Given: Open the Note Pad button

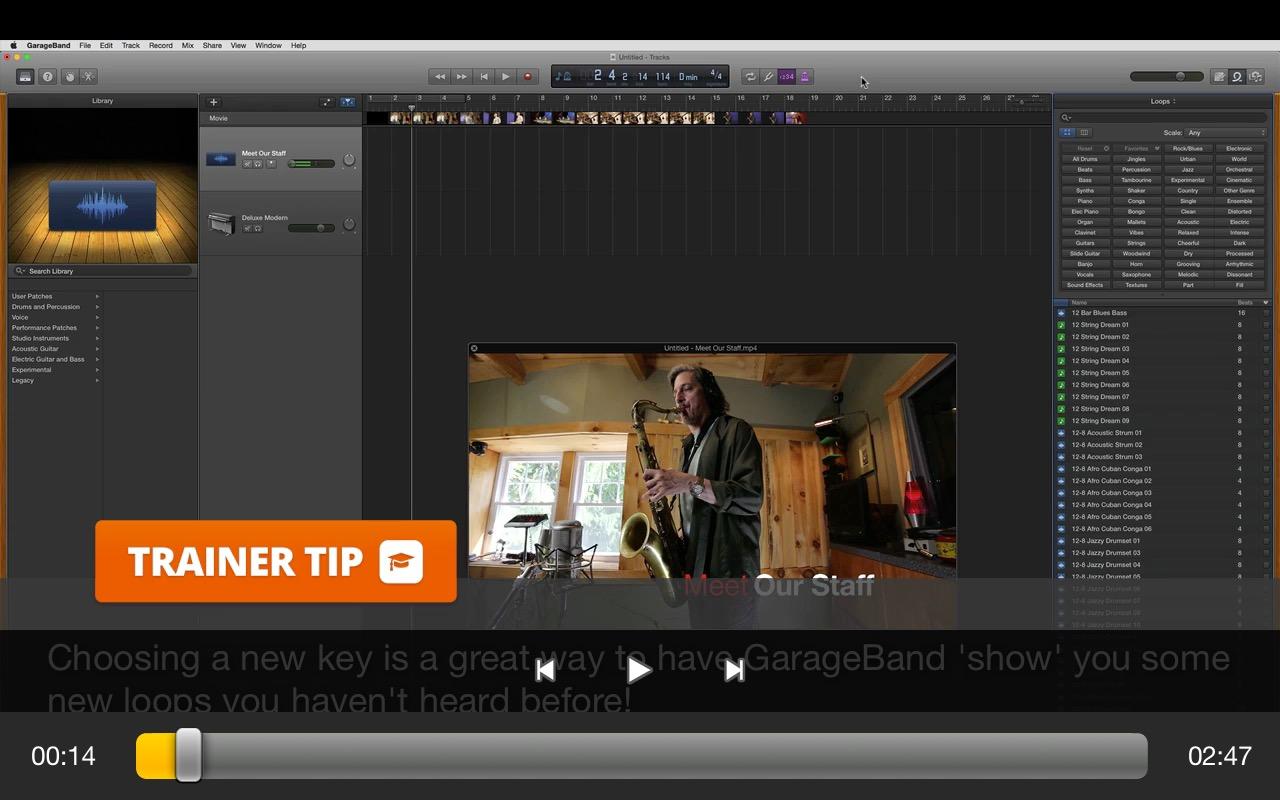Looking at the screenshot, I should [1219, 76].
